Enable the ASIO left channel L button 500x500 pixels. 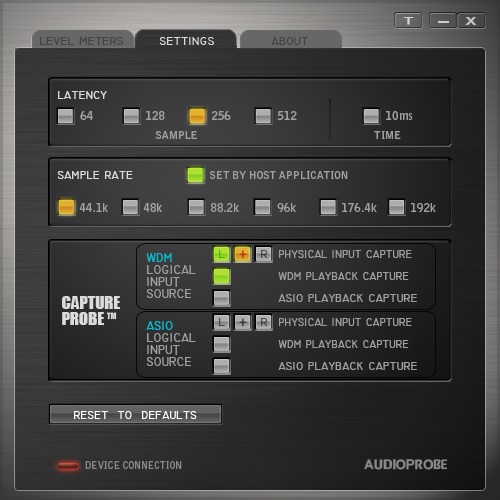222,323
